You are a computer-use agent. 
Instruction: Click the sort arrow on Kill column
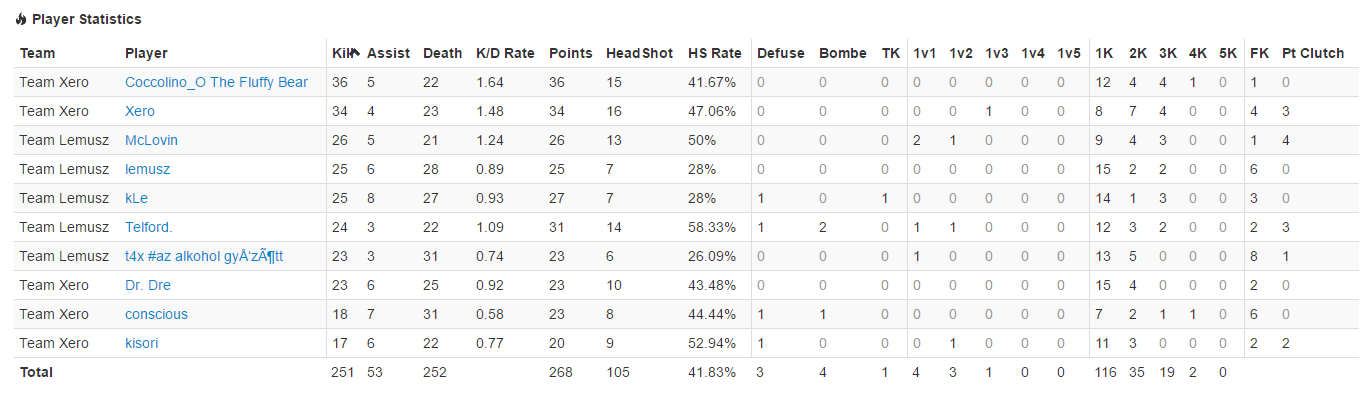tap(355, 53)
